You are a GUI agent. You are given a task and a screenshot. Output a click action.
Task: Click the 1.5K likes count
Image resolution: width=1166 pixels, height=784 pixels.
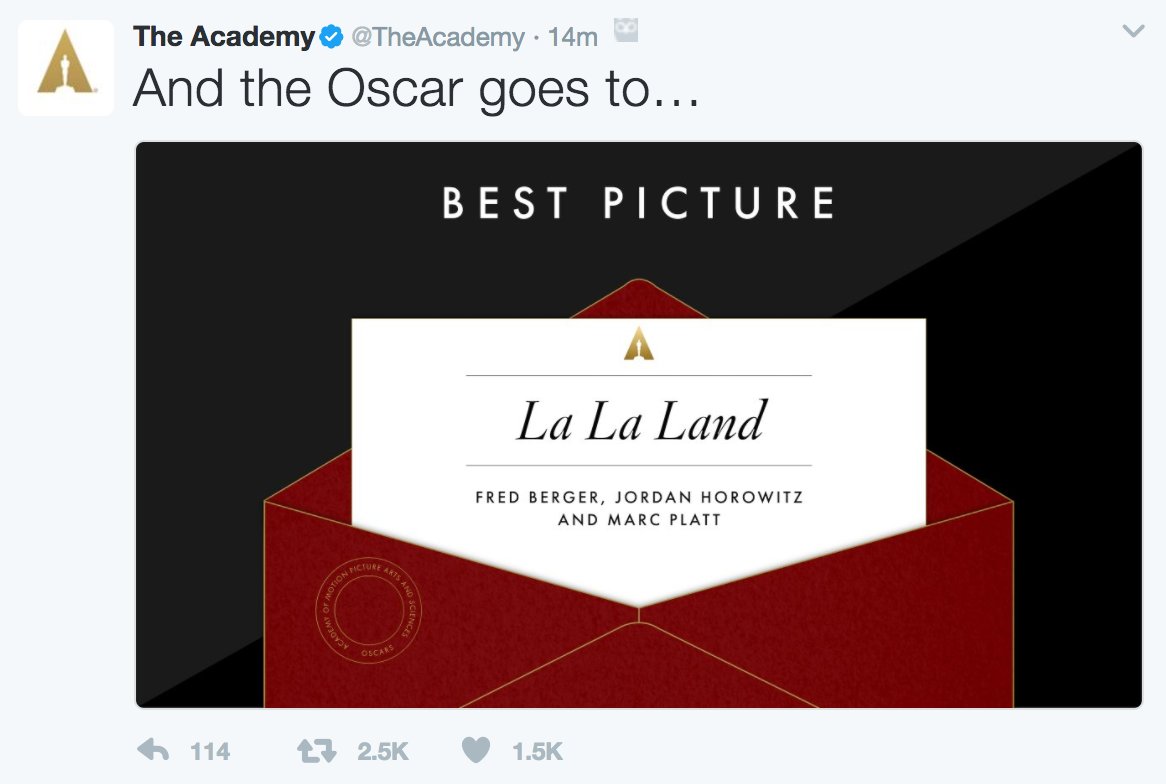538,751
